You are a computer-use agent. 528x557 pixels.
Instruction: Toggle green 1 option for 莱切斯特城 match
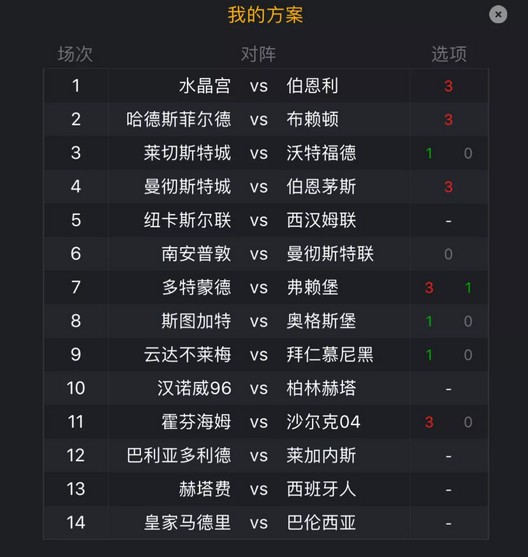coord(429,153)
